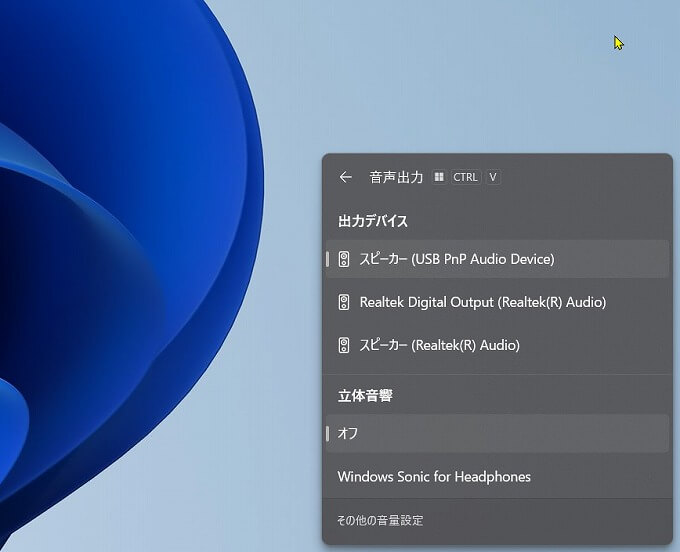Click the 立体音響 section header
This screenshot has width=680, height=552.
coord(365,396)
